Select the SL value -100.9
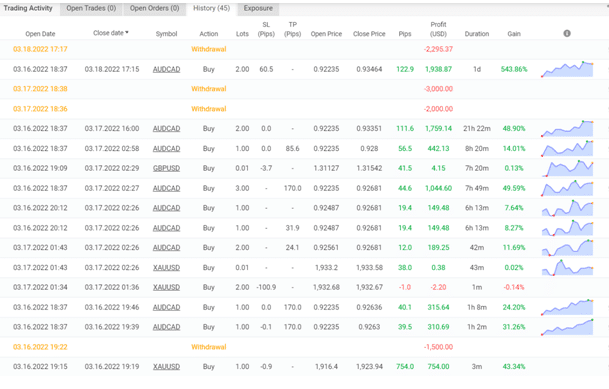This screenshot has height=389, width=609. (x=266, y=287)
